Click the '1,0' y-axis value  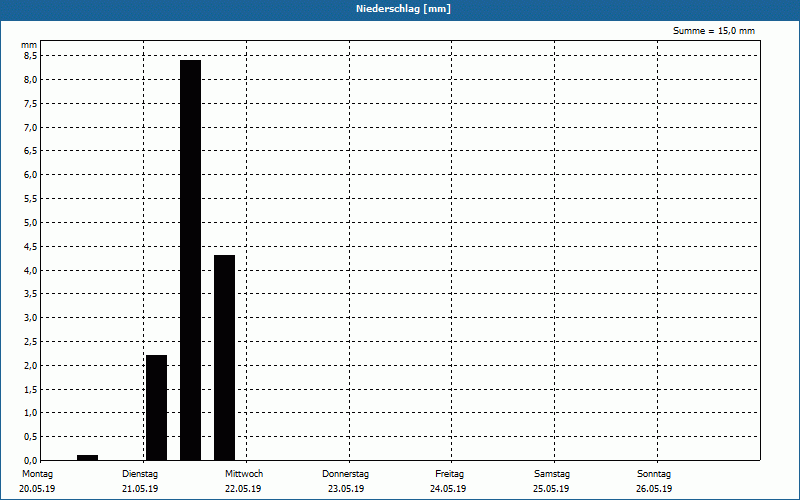(31, 413)
